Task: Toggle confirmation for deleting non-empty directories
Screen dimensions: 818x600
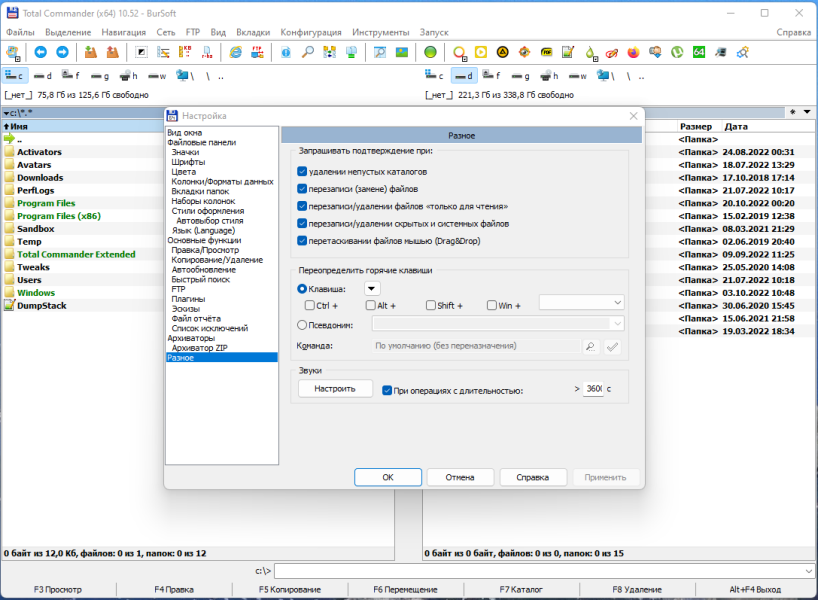Action: [302, 171]
